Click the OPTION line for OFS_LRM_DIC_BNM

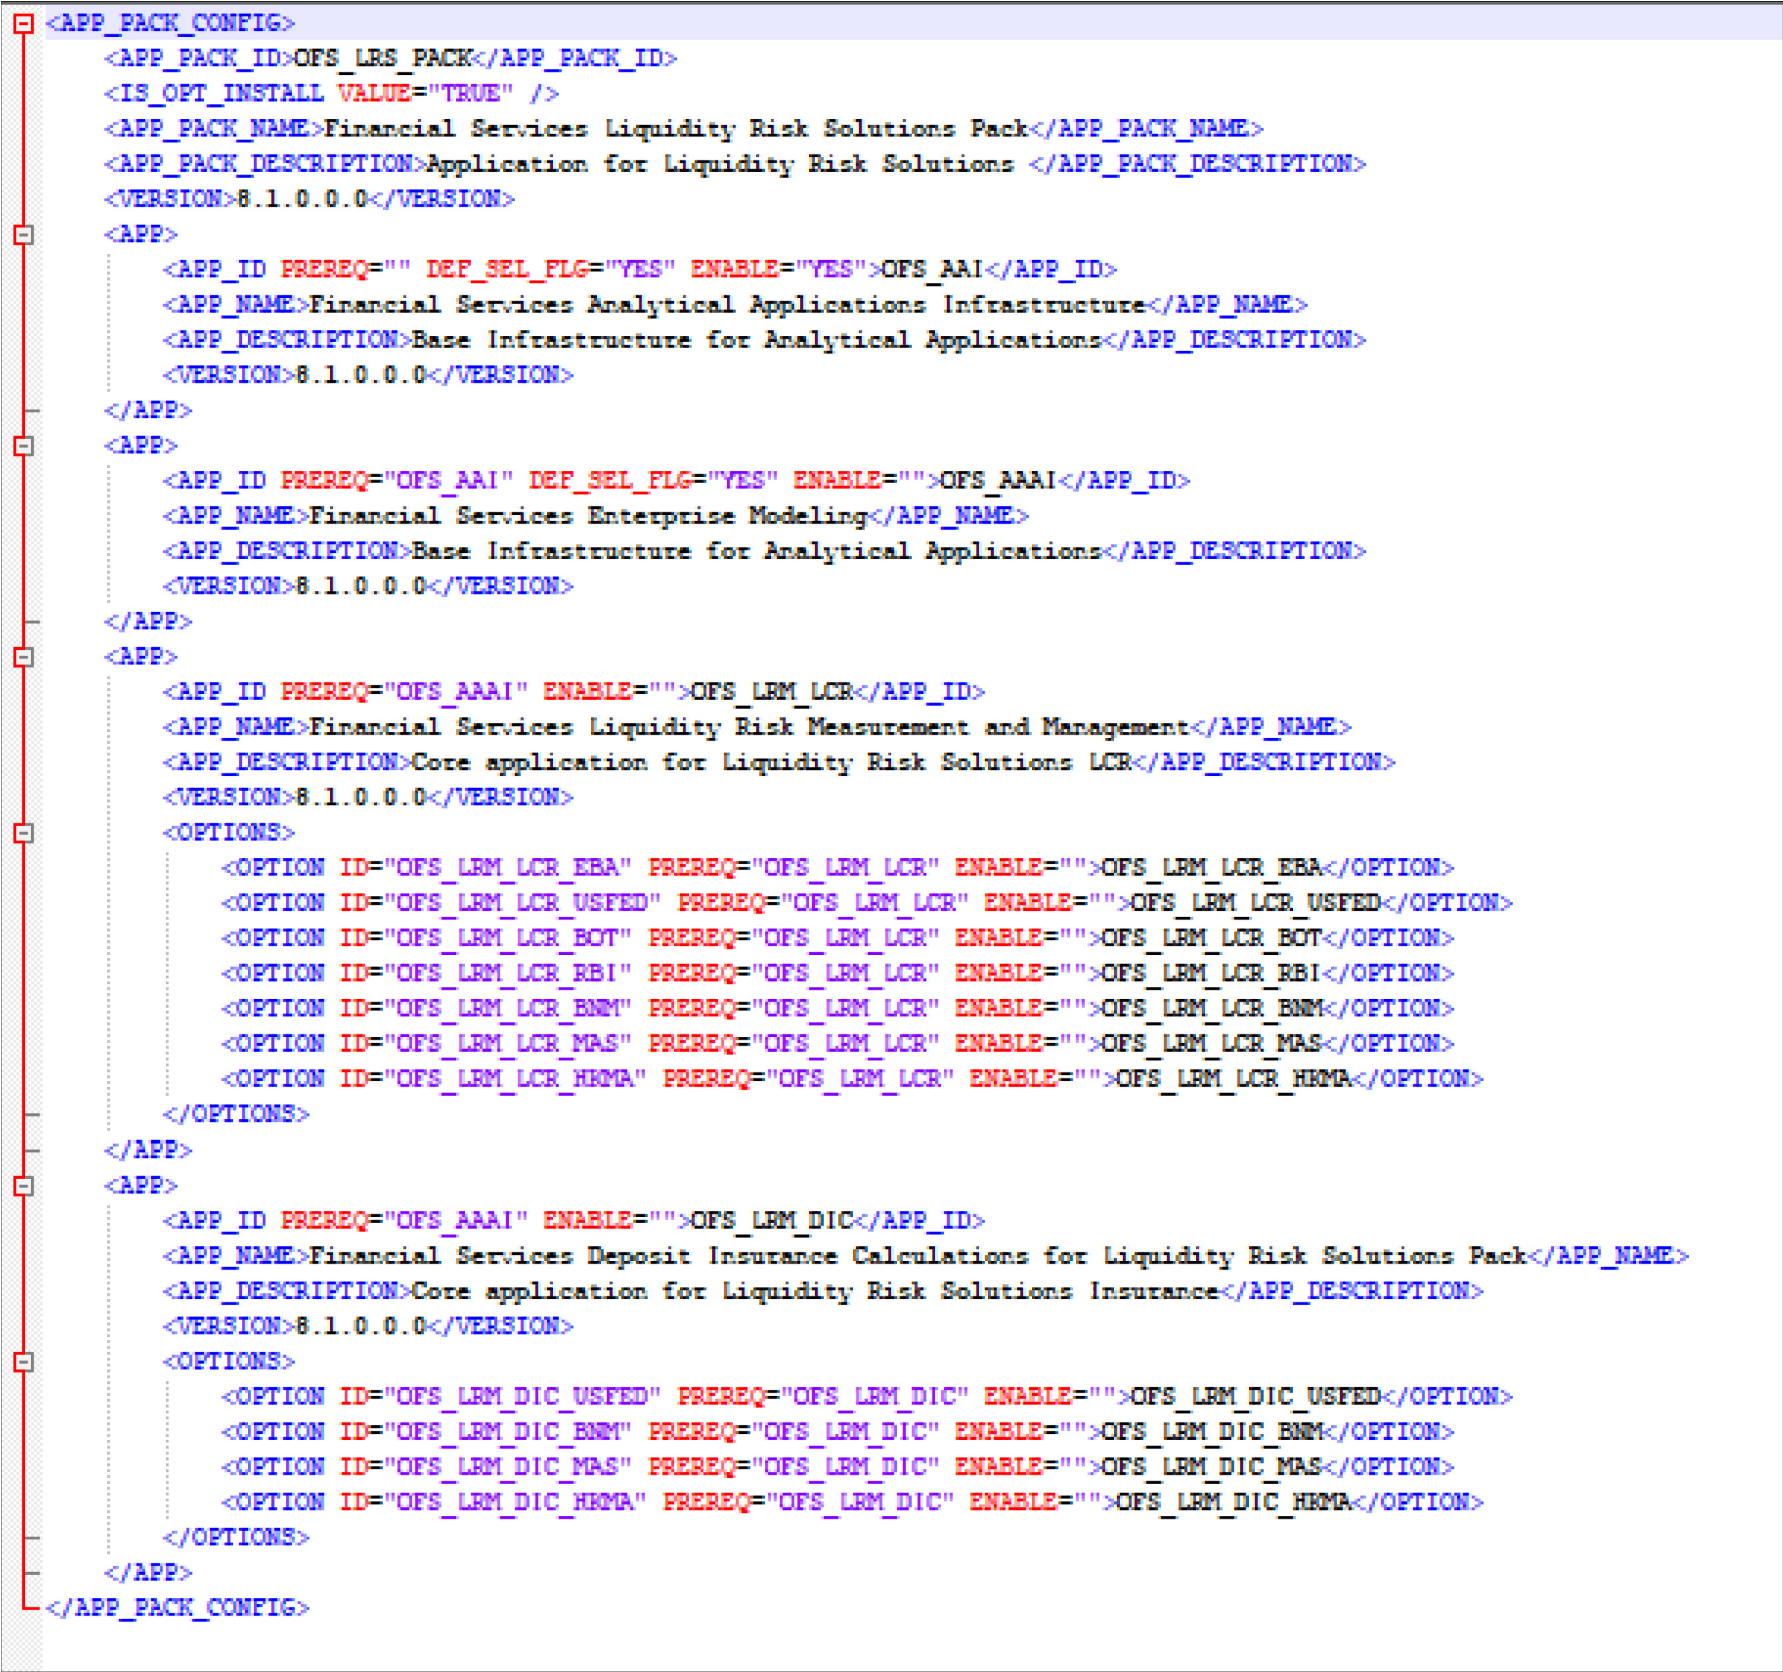click(x=838, y=1432)
